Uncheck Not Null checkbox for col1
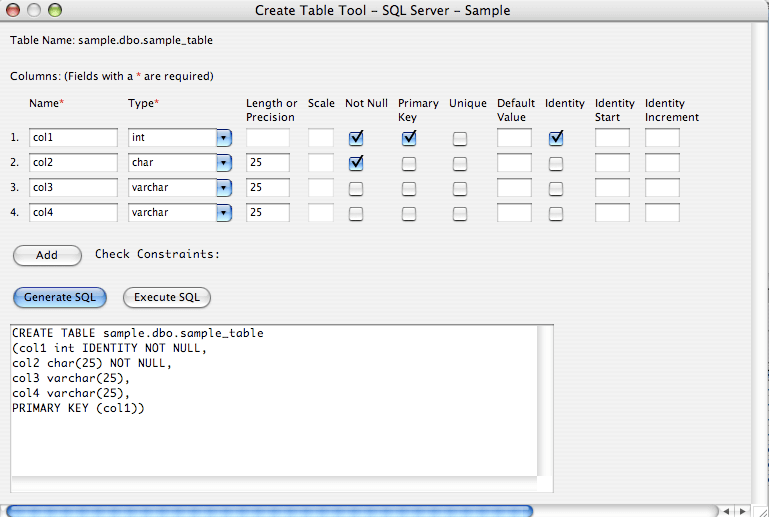Viewport: 769px width, 517px height. (x=356, y=138)
